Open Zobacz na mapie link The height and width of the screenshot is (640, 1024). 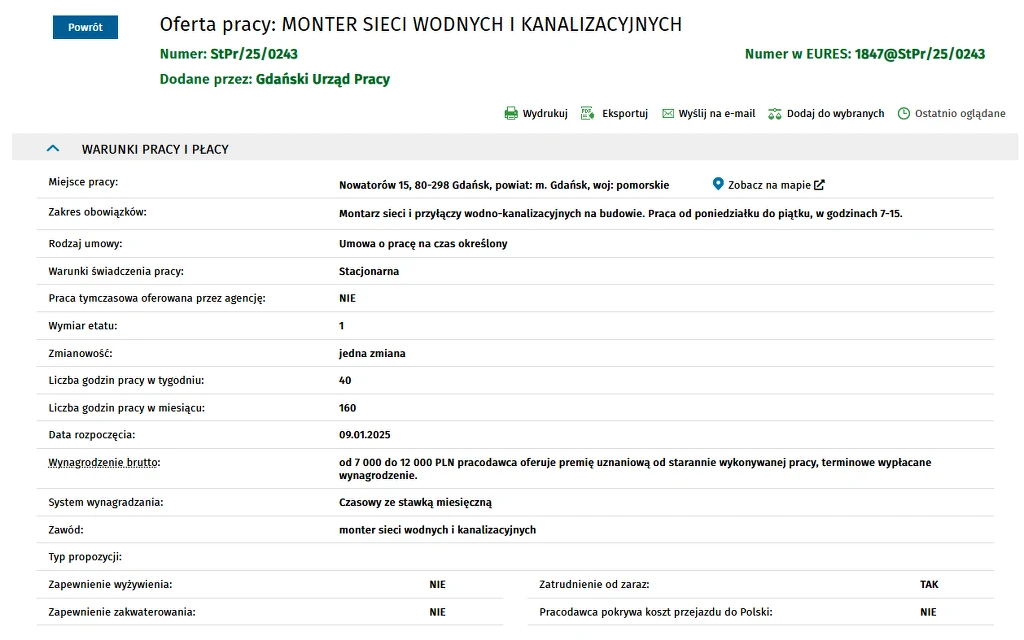[769, 185]
